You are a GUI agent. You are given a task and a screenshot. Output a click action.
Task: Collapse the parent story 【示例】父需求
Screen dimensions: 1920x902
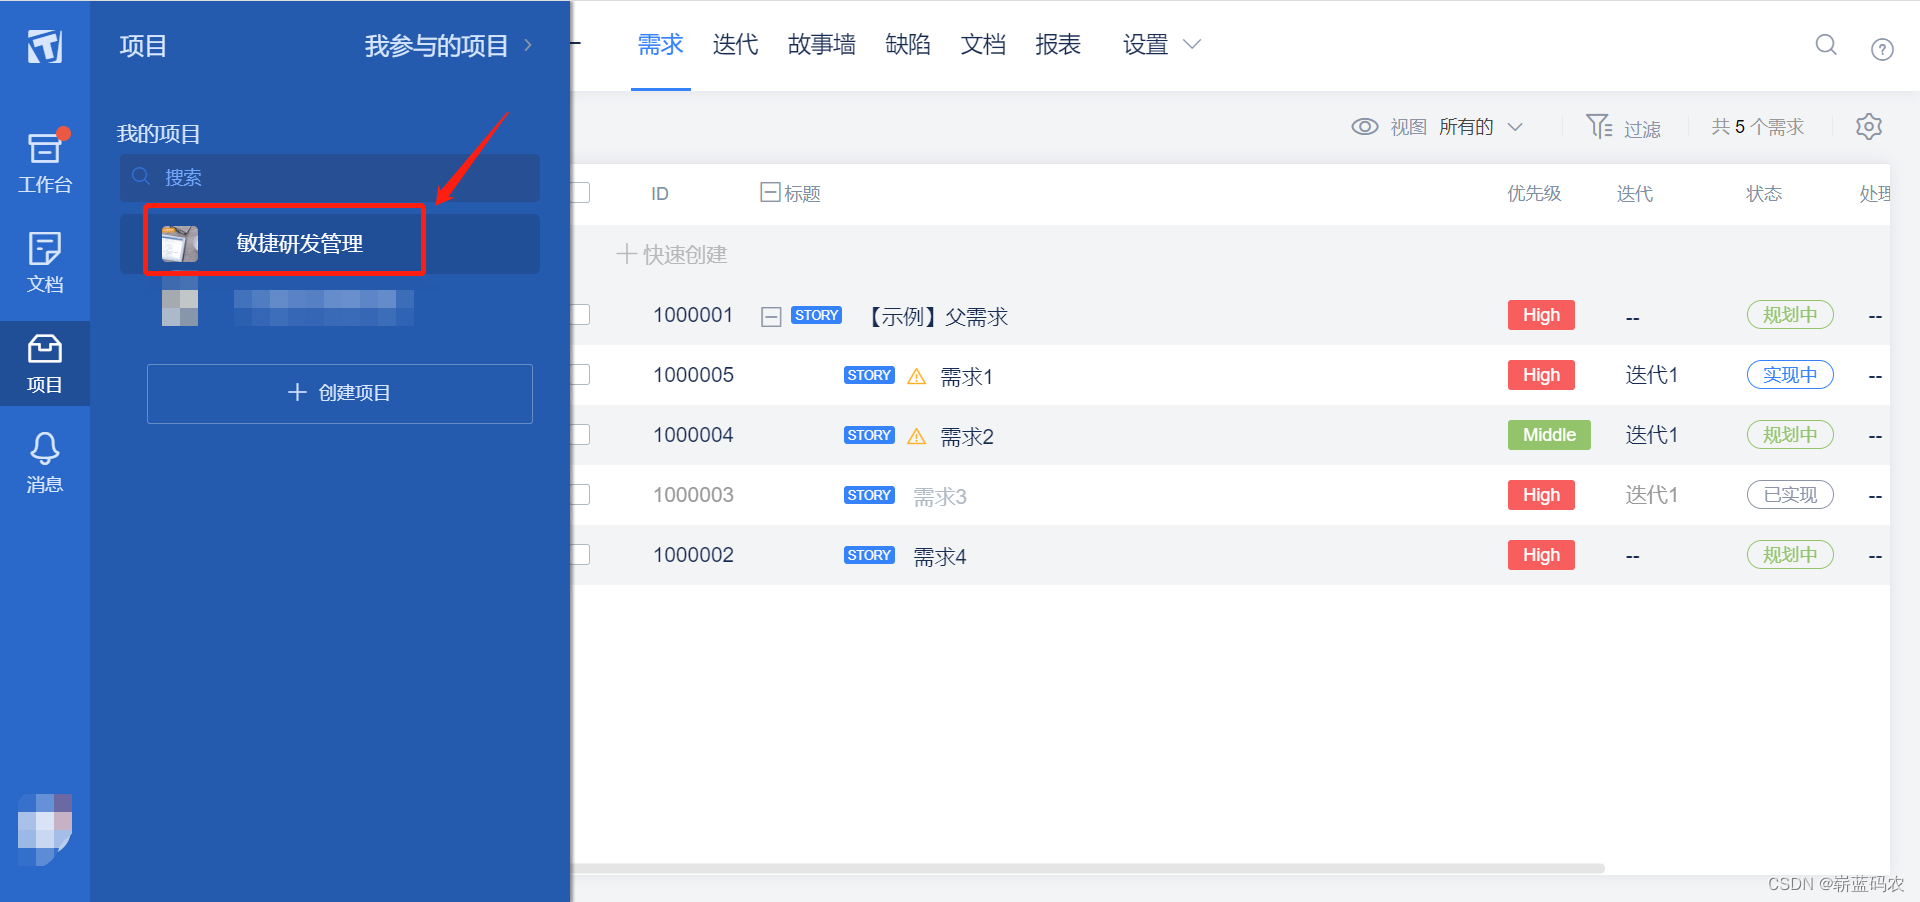[770, 316]
